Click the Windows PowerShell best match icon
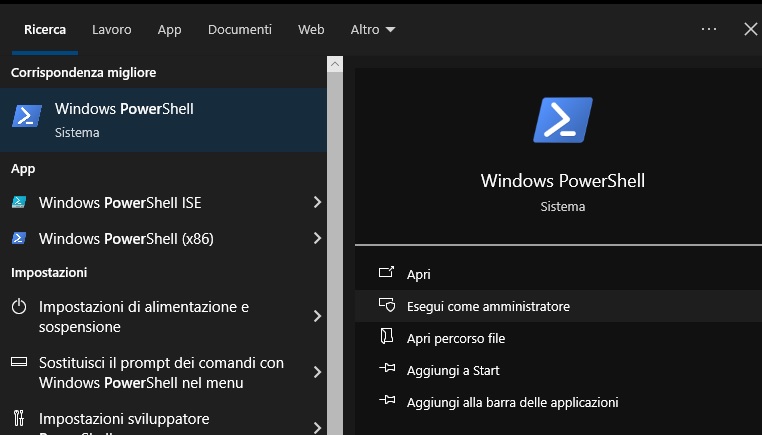762x435 pixels. (27, 117)
